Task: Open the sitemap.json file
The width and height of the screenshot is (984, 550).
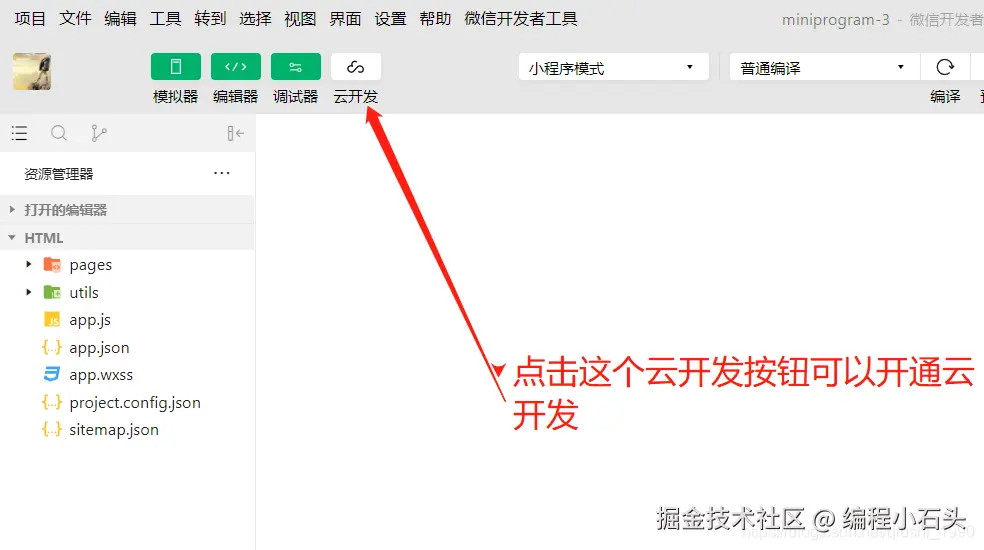Action: point(114,430)
